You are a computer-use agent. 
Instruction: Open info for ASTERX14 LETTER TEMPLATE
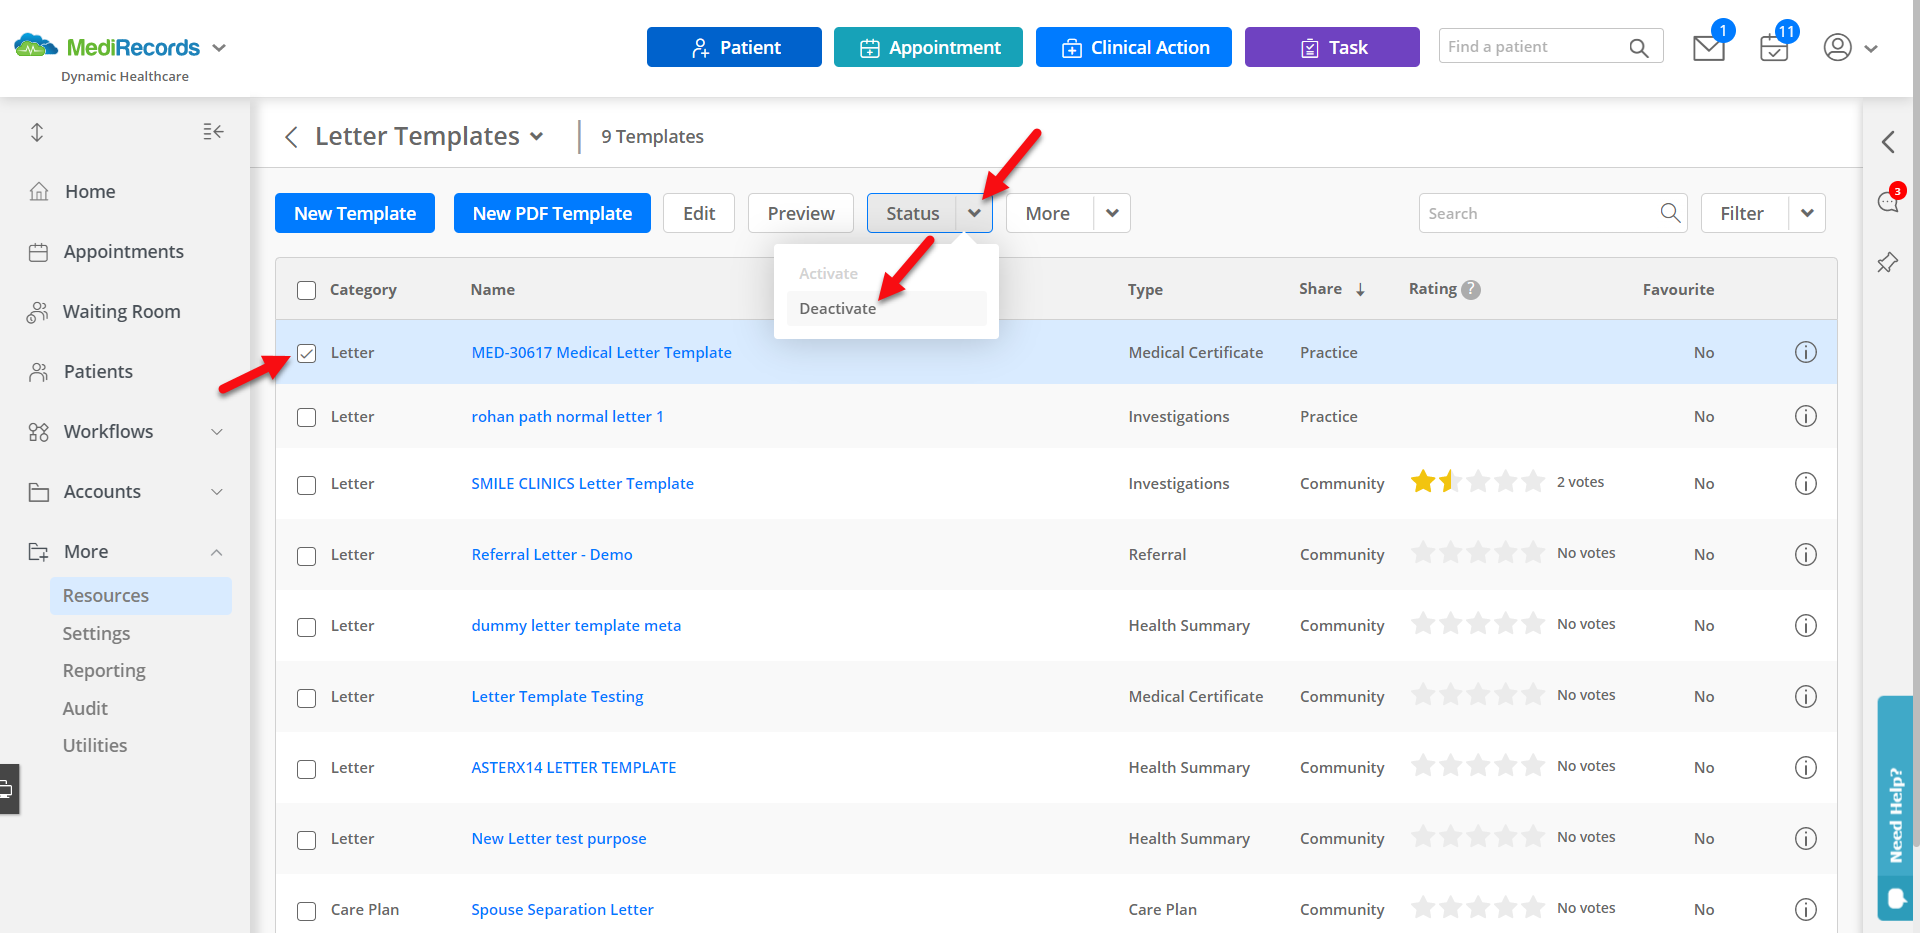1805,767
